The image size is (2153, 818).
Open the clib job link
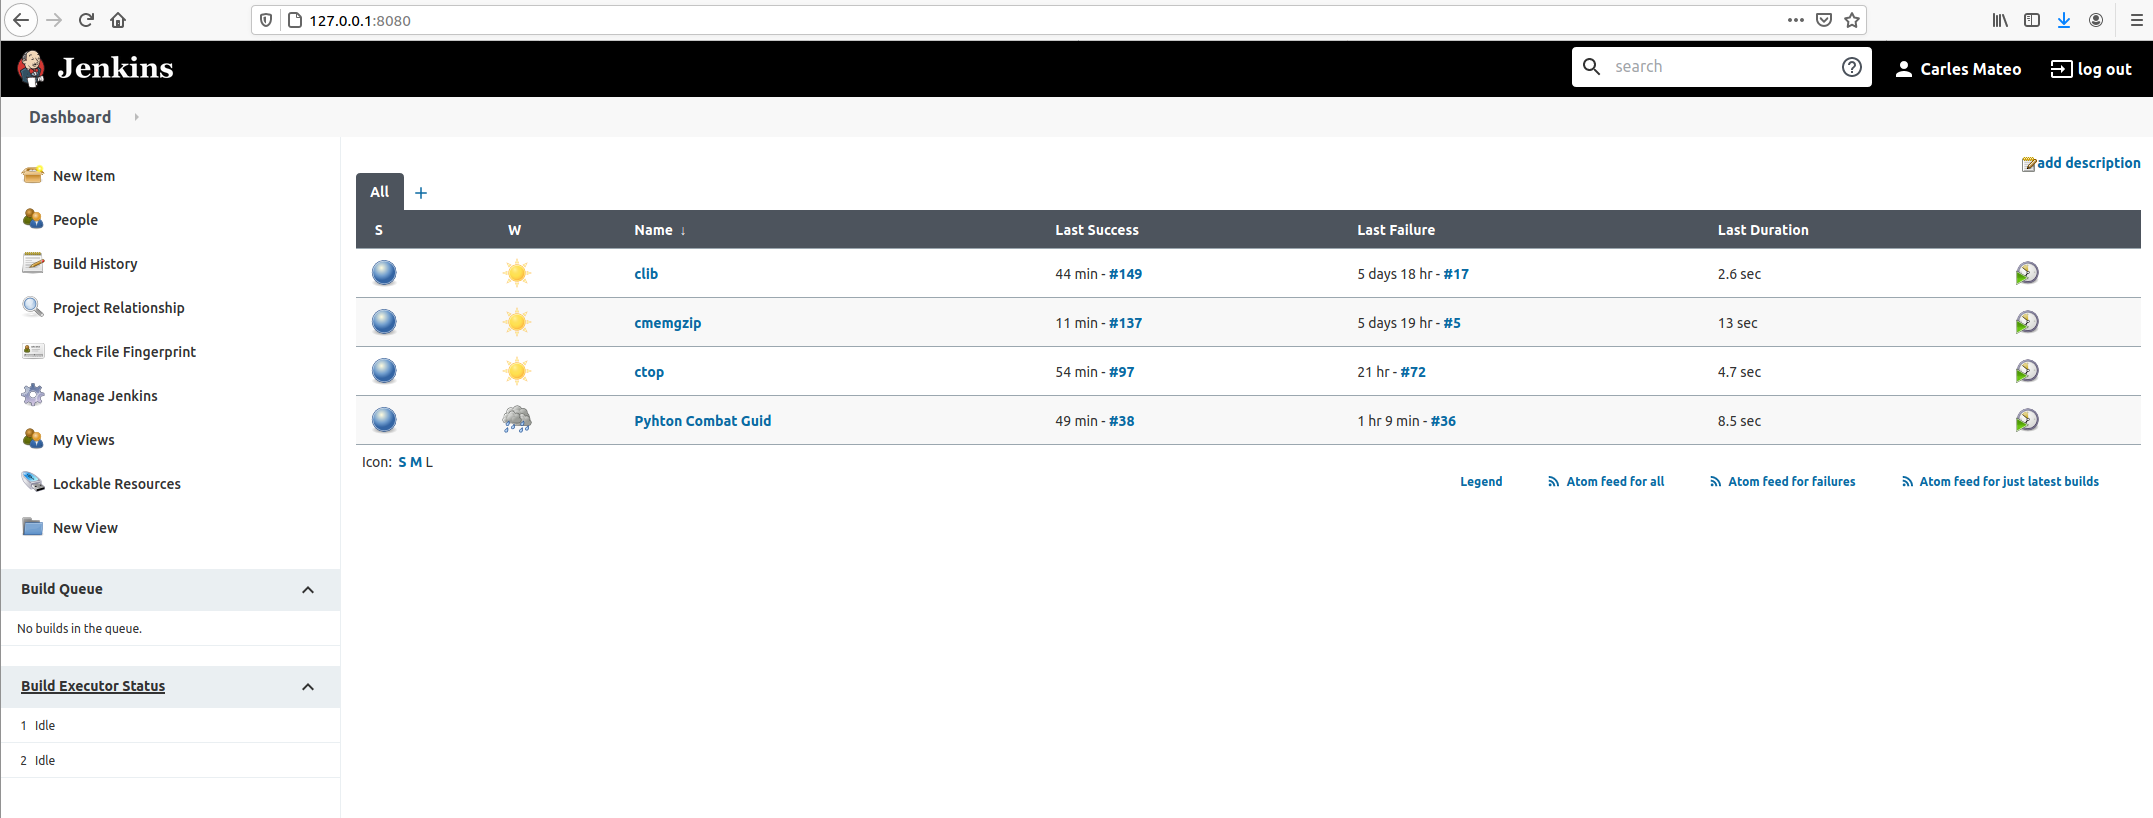646,274
